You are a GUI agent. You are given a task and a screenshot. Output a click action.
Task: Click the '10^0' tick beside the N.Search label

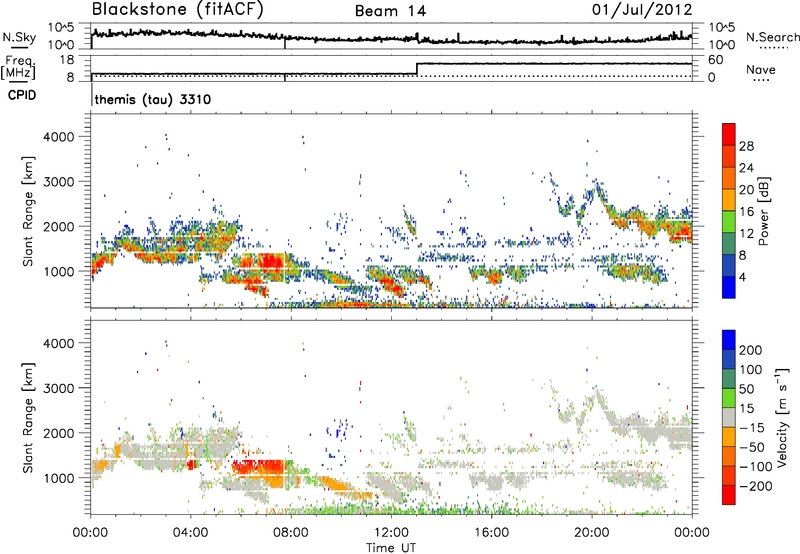tap(722, 45)
